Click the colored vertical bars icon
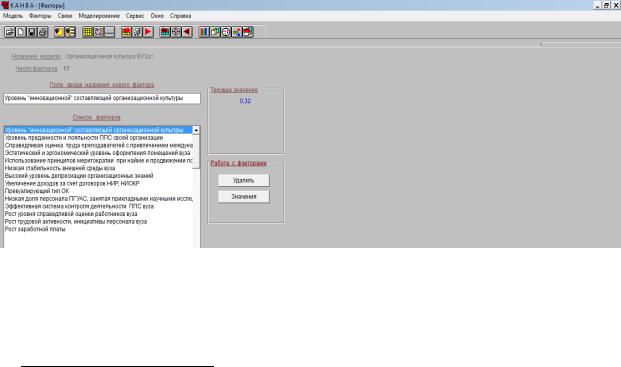 204,32
